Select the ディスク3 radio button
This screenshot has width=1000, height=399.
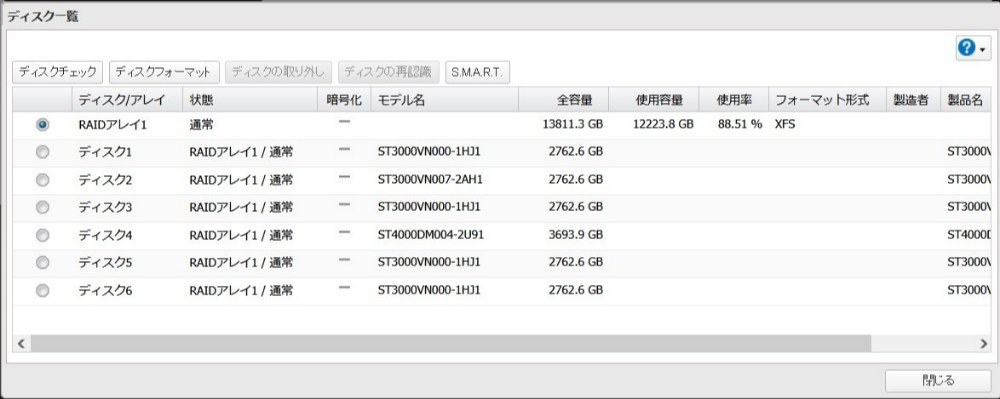click(x=42, y=207)
